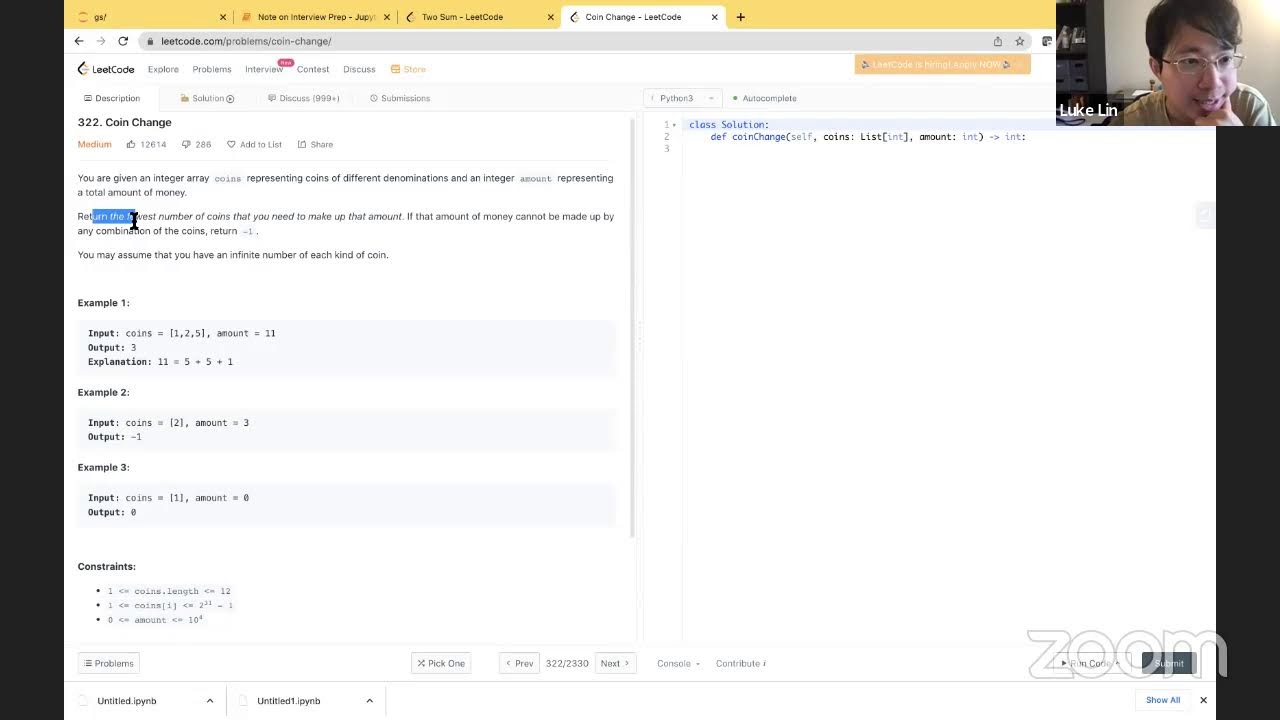Click Show All in the downloads bar

[x=1163, y=700]
